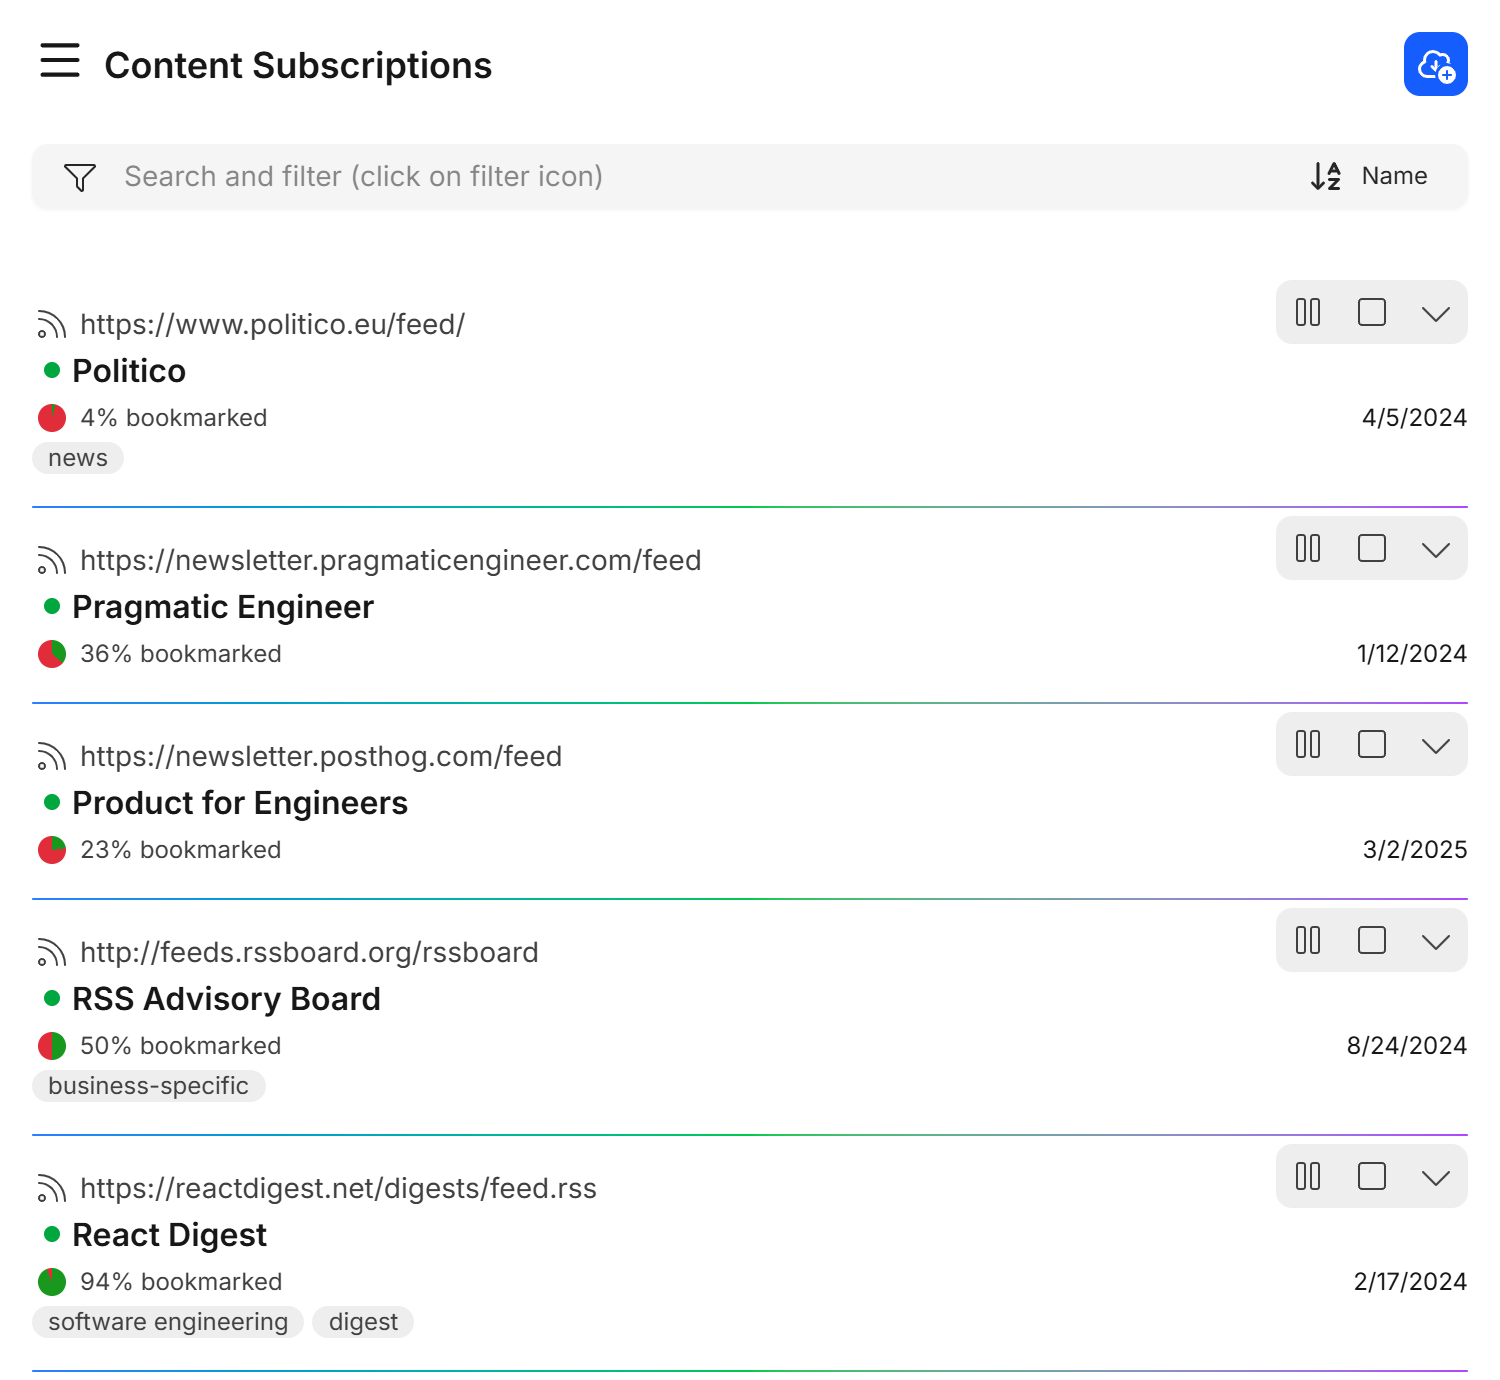Screen dimensions: 1500x1380
Task: Open the filter funnel icon
Action: [x=80, y=177]
